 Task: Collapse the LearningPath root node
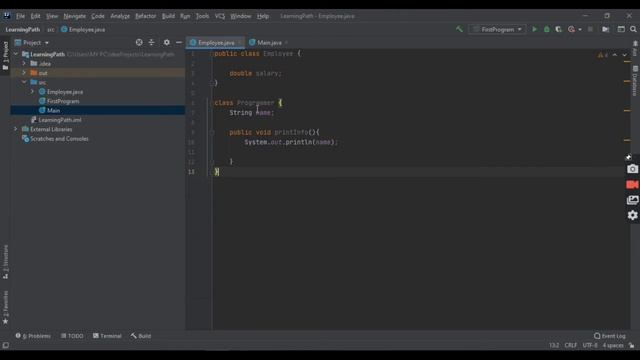[16, 54]
